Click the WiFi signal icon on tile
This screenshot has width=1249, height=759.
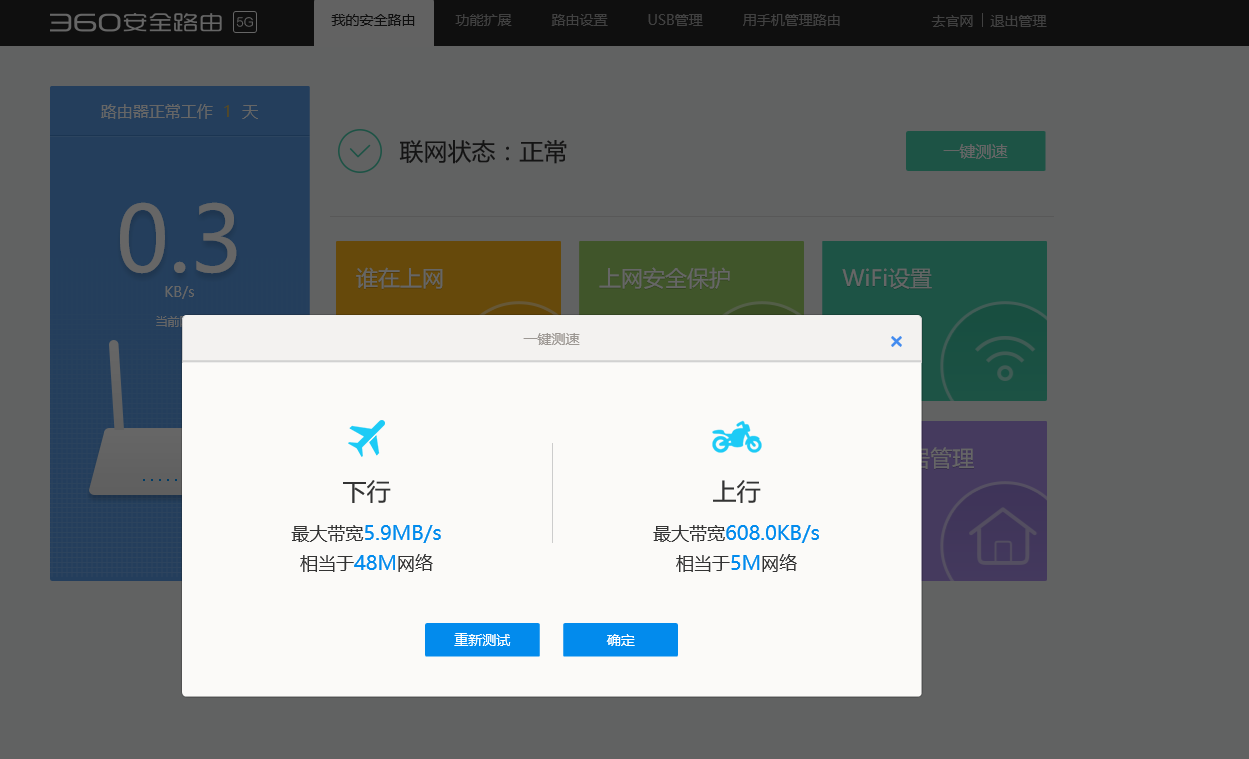(x=1003, y=355)
